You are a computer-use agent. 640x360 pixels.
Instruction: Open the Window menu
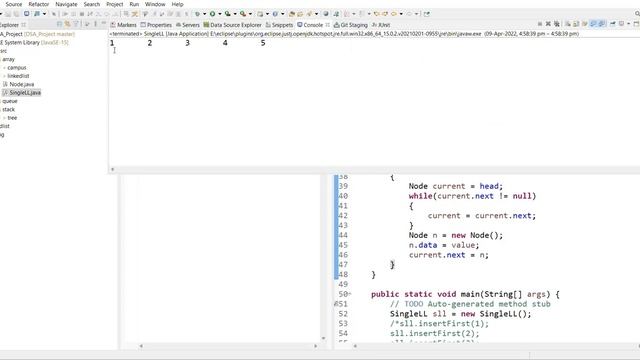coord(155,4)
